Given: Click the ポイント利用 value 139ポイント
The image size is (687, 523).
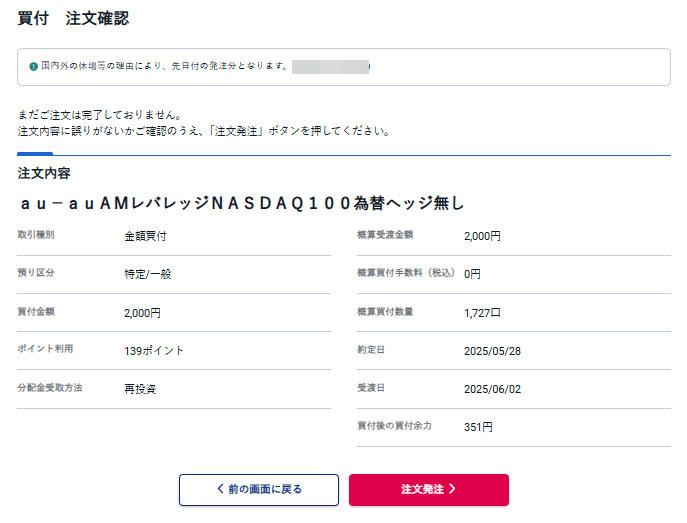Looking at the screenshot, I should 154,351.
